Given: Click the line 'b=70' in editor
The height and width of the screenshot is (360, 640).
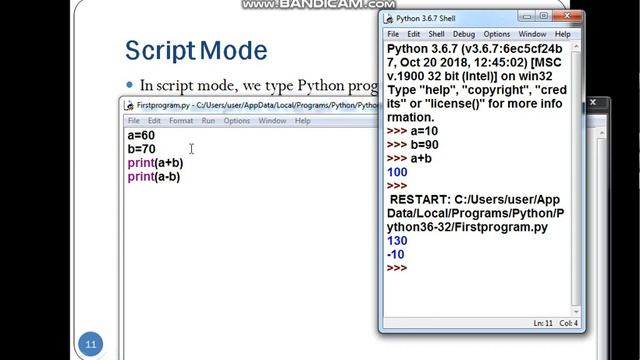Looking at the screenshot, I should click(x=141, y=149).
